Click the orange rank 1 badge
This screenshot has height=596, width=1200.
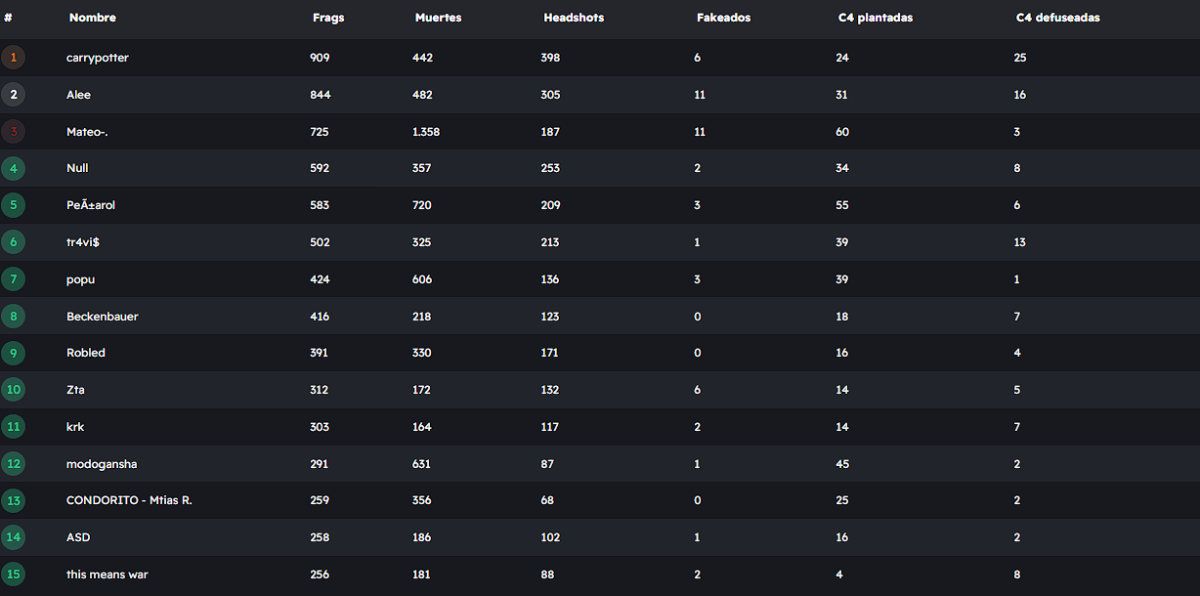tap(13, 58)
